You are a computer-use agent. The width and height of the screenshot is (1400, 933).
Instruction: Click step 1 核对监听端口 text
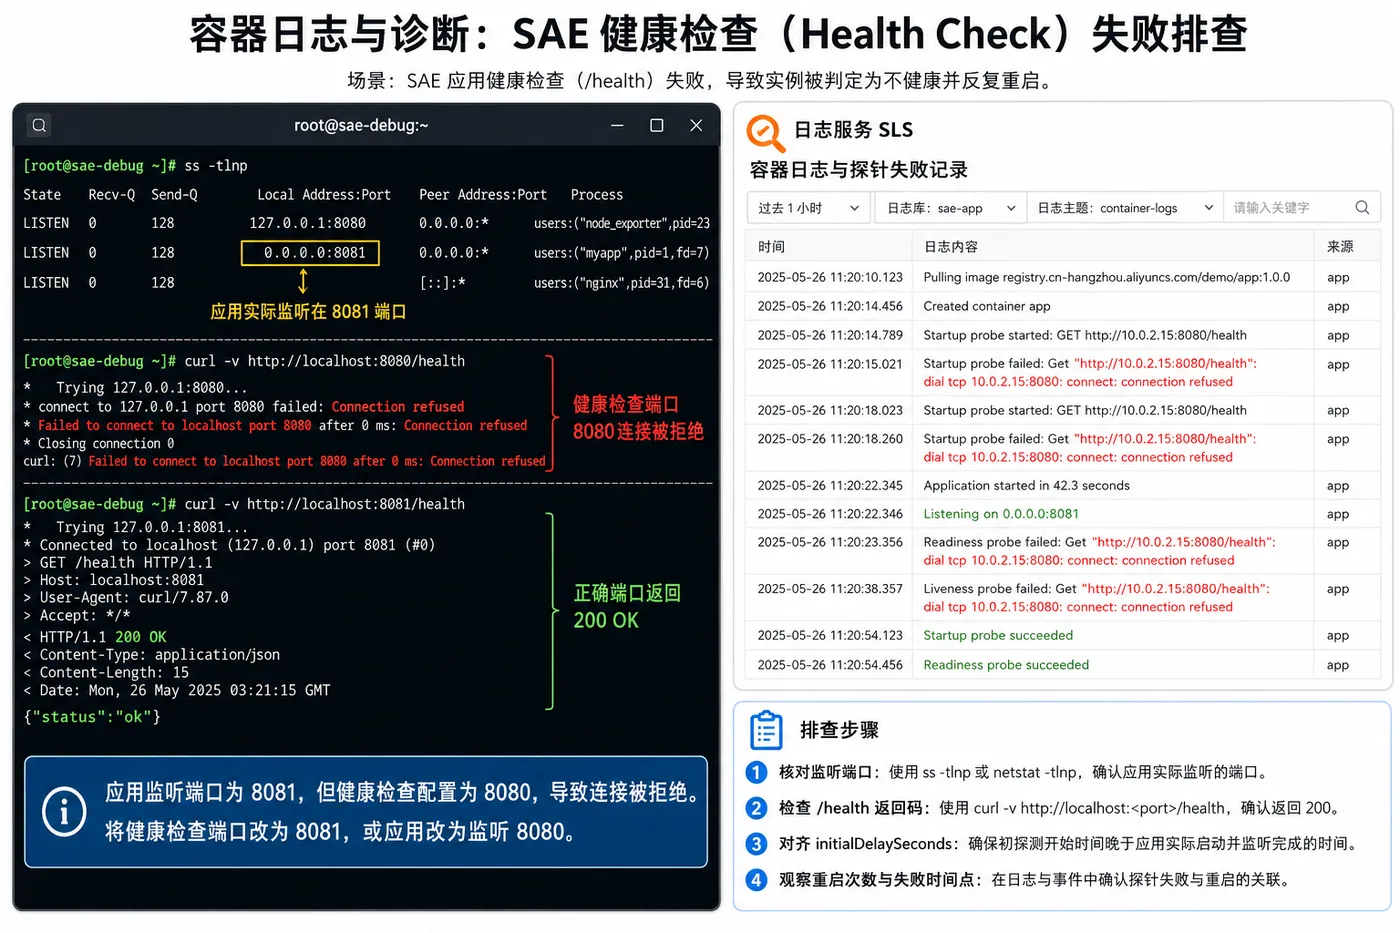tap(1025, 772)
